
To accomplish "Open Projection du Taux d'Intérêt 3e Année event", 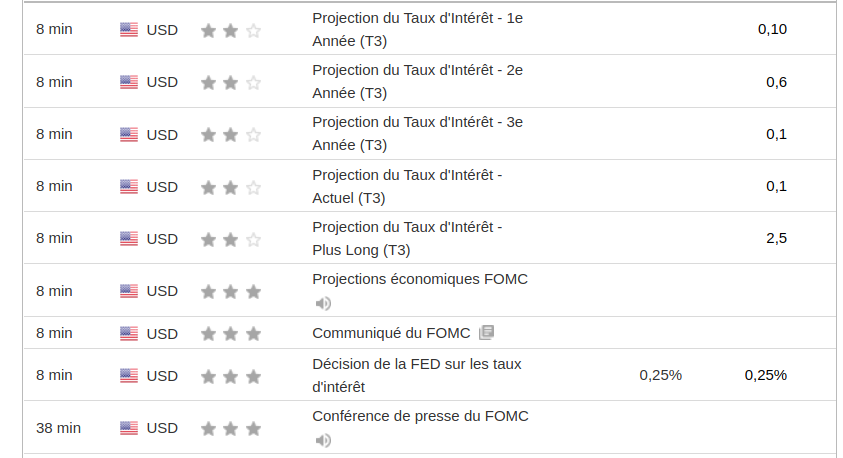I will tap(417, 133).
